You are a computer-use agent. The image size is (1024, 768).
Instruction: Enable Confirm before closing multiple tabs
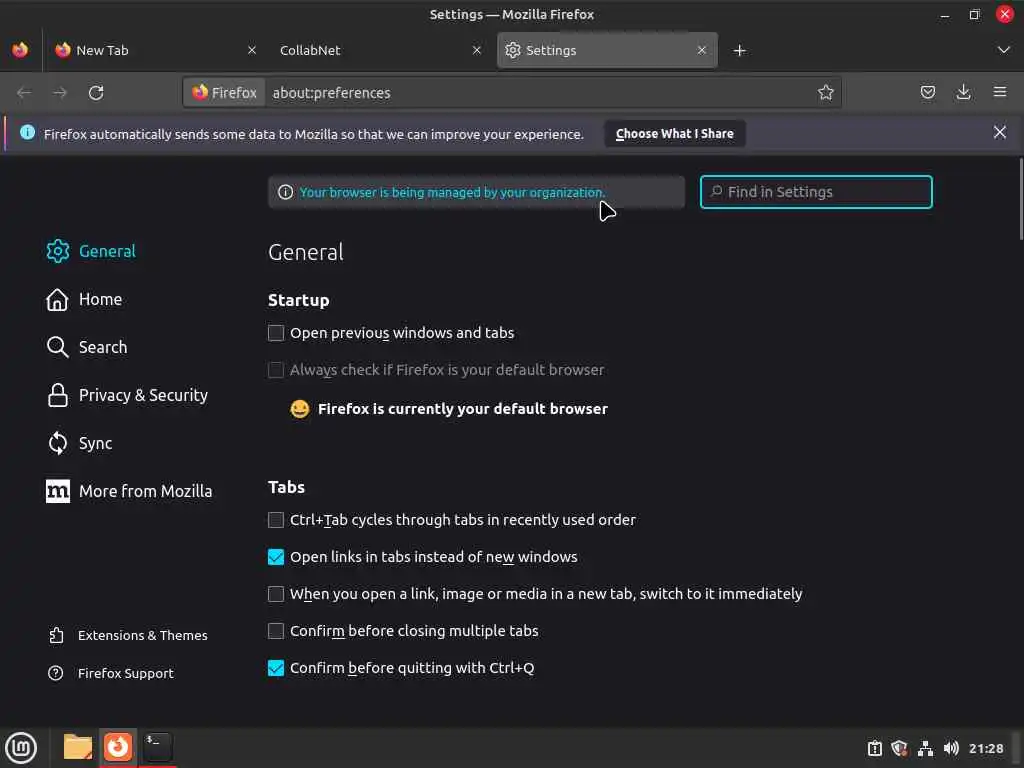pos(276,631)
